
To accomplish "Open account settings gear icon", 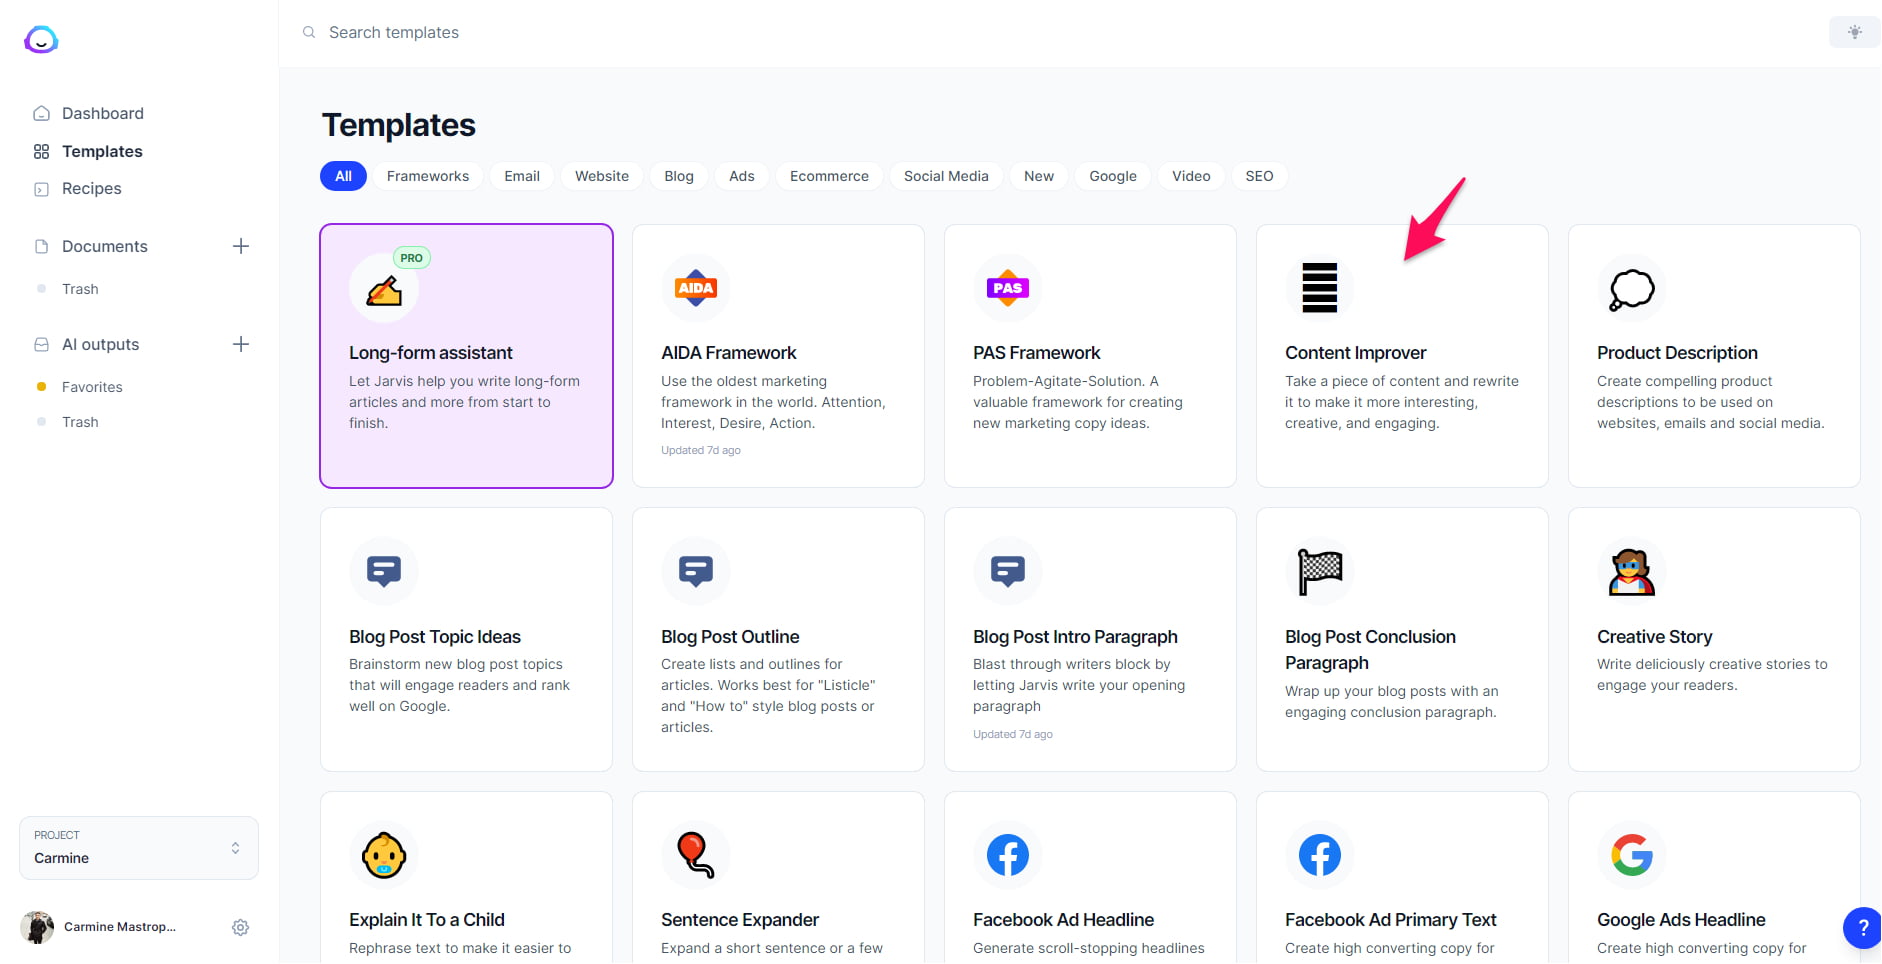I will tap(240, 927).
